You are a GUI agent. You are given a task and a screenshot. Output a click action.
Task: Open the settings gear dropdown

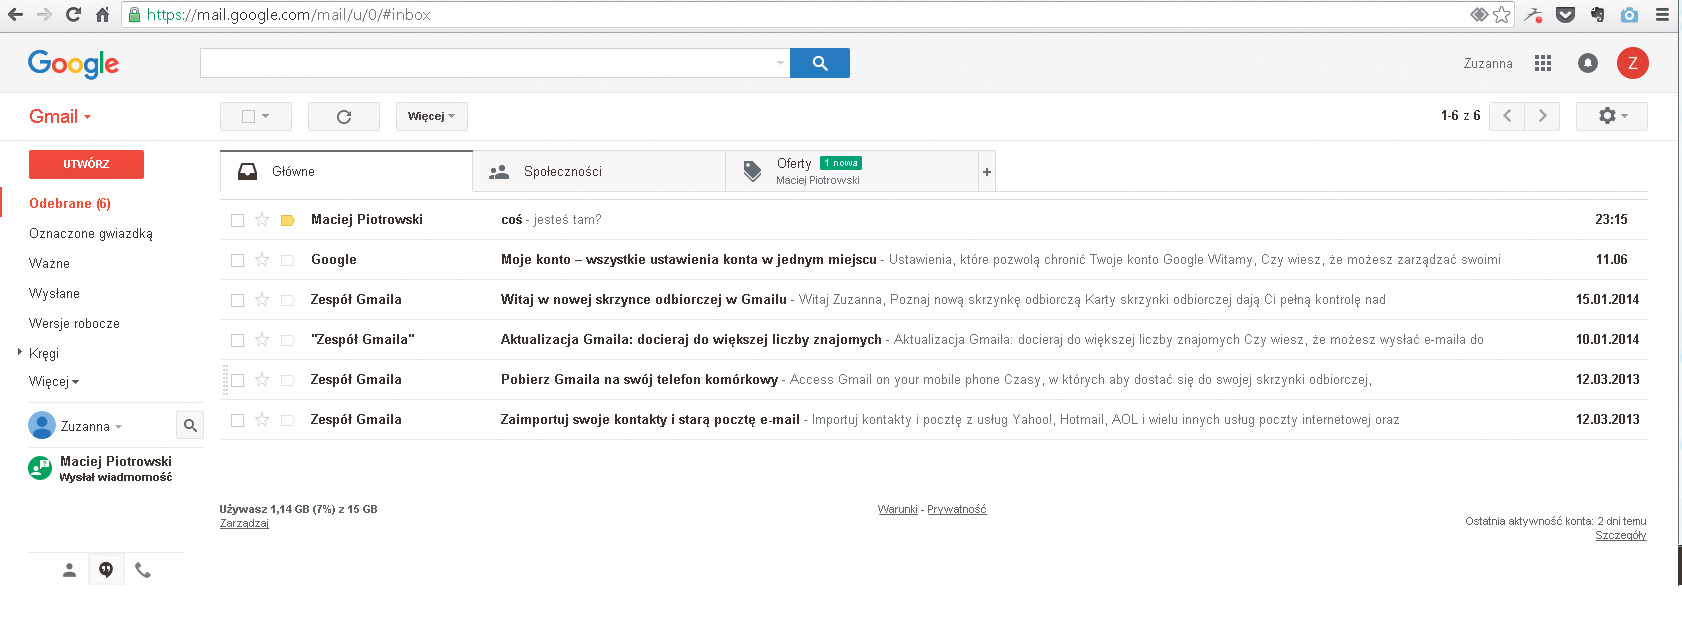1611,116
